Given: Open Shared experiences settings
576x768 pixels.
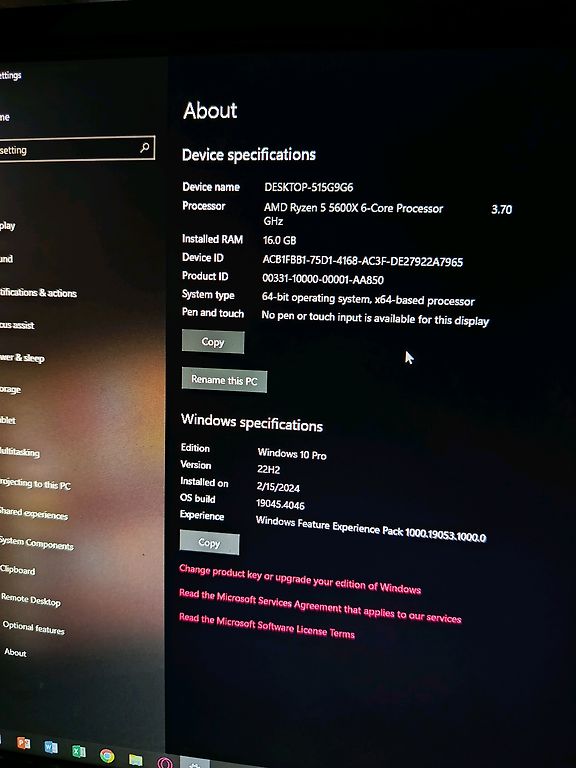Looking at the screenshot, I should click(x=34, y=513).
